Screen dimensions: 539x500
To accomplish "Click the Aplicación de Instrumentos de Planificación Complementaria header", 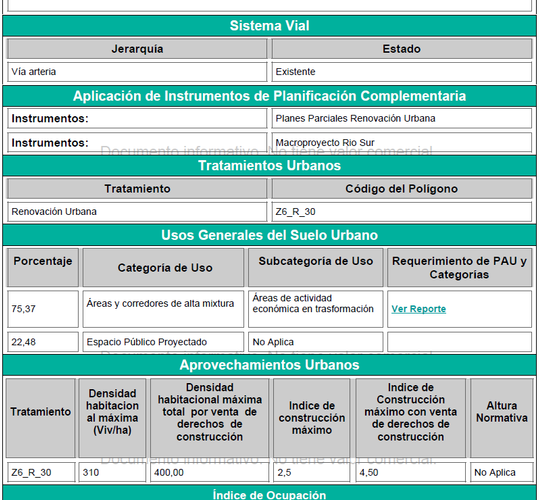I will (x=270, y=96).
